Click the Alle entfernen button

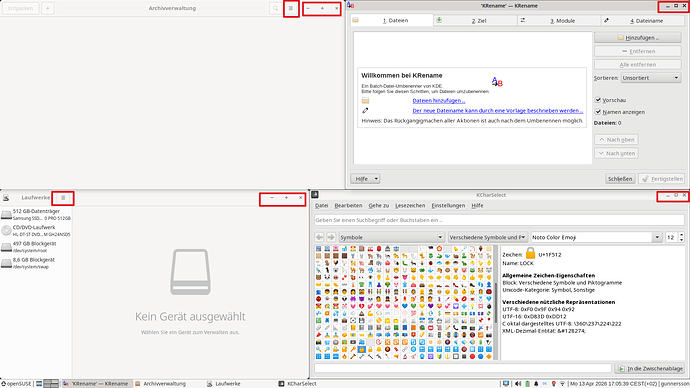pos(638,64)
